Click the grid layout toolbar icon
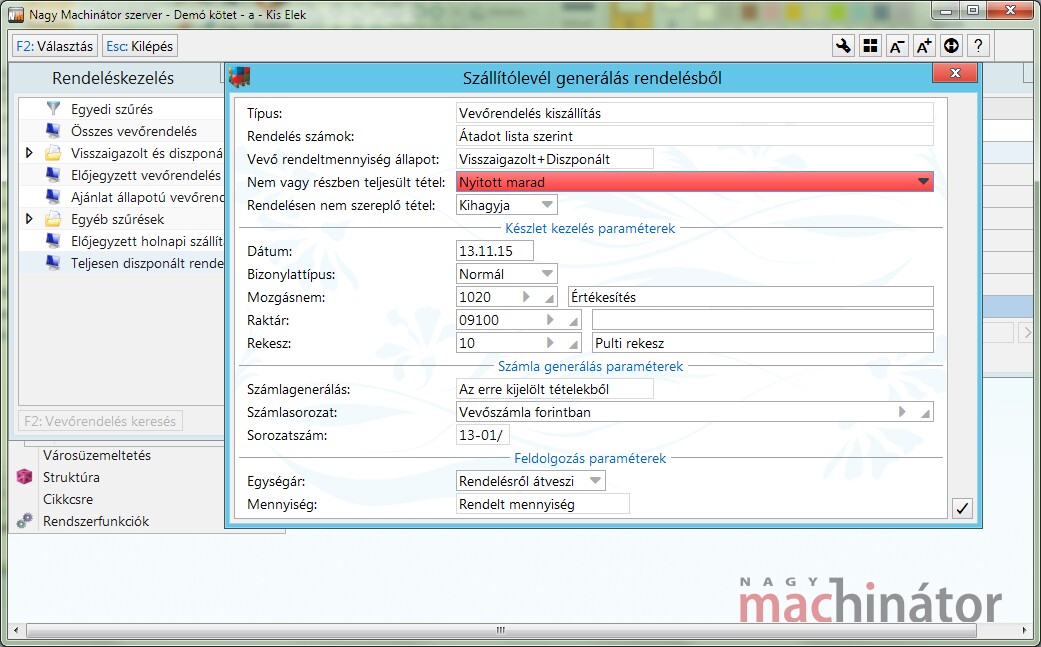The width and height of the screenshot is (1041, 647). pyautogui.click(x=870, y=46)
